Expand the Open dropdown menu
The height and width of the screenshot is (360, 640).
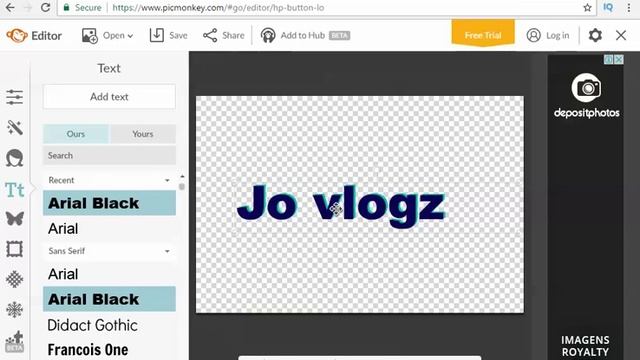(x=130, y=36)
